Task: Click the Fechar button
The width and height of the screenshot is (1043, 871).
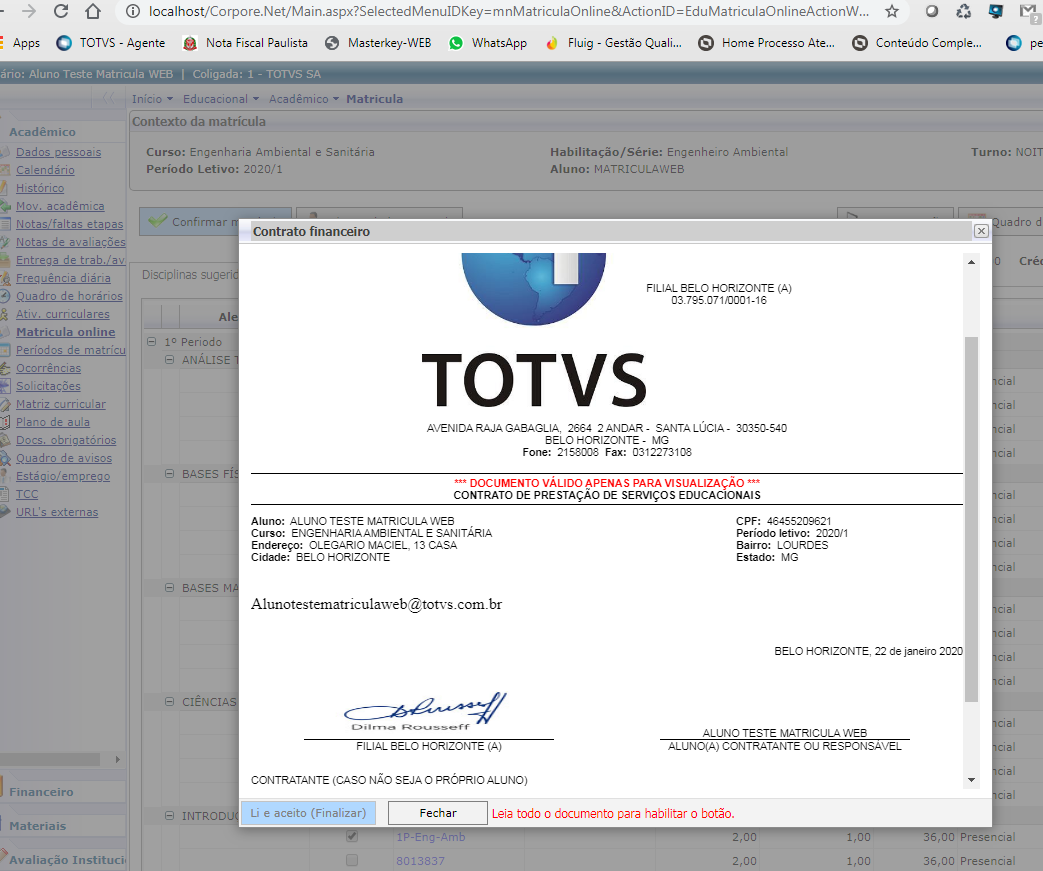Action: 438,813
